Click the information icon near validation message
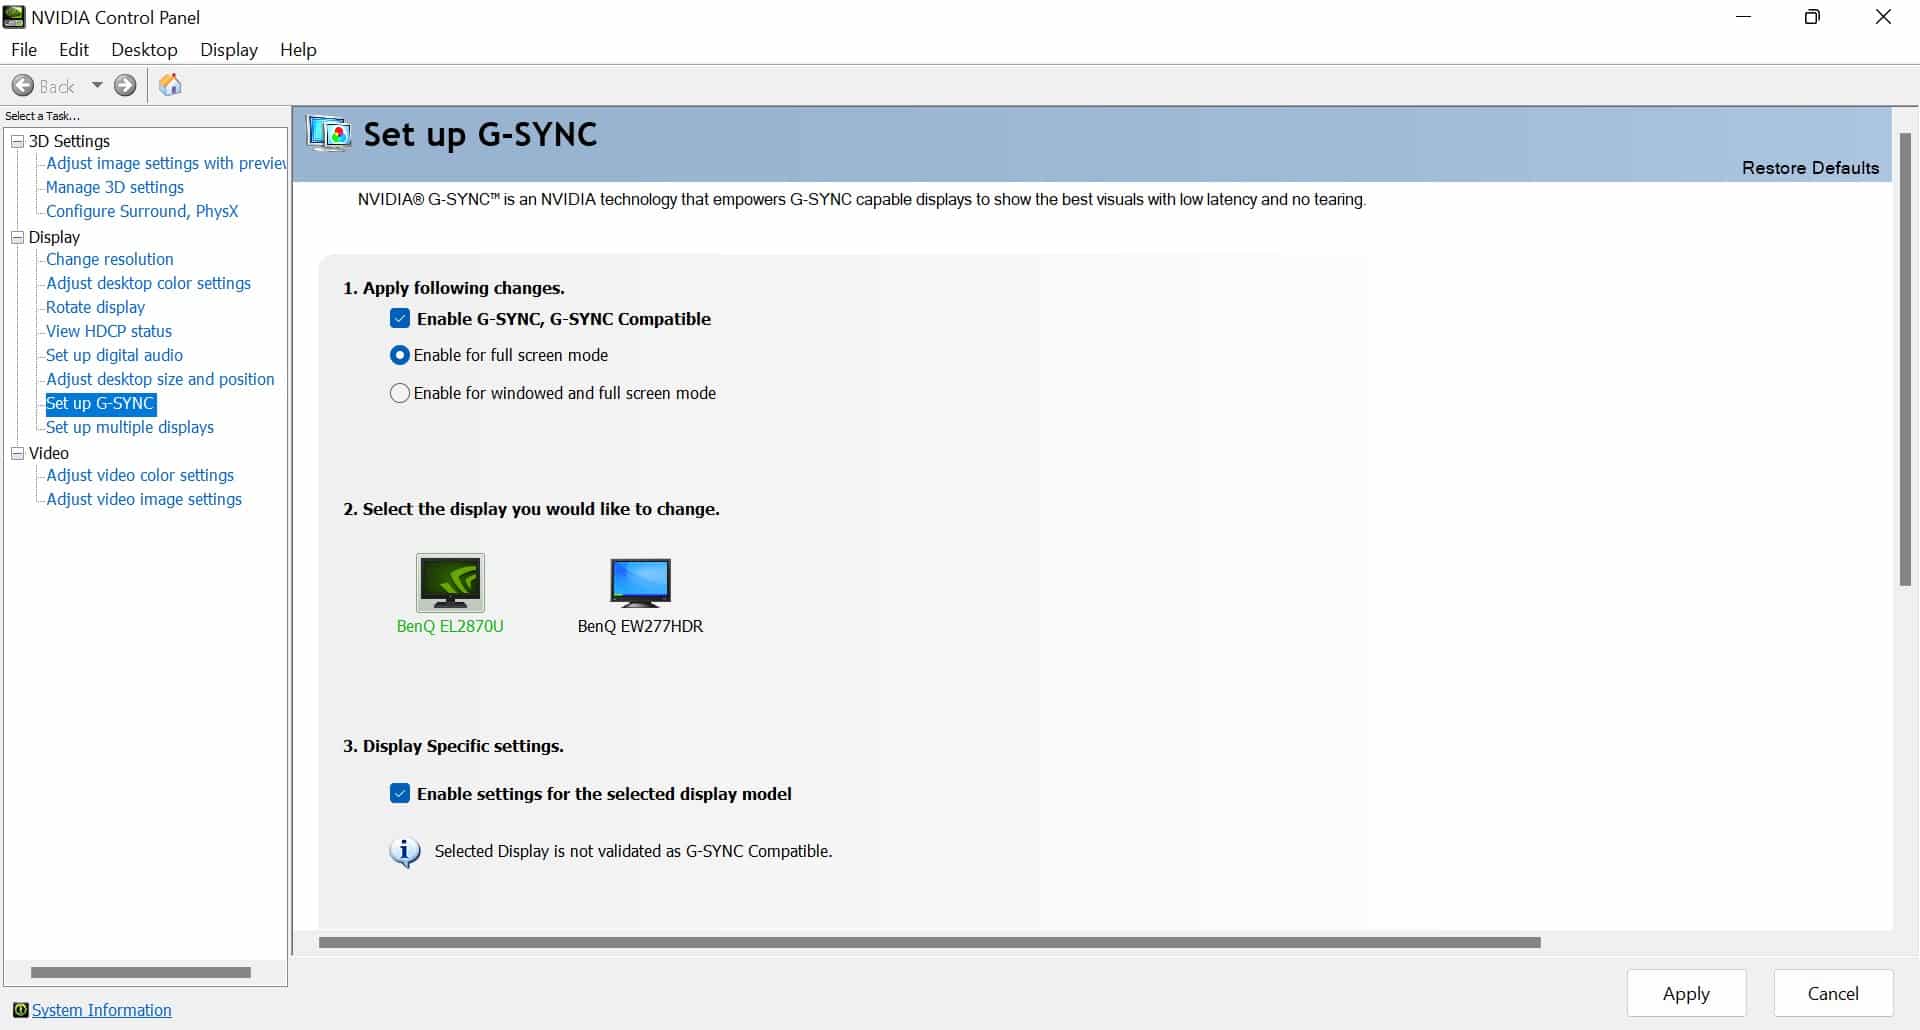The width and height of the screenshot is (1920, 1030). [x=404, y=852]
